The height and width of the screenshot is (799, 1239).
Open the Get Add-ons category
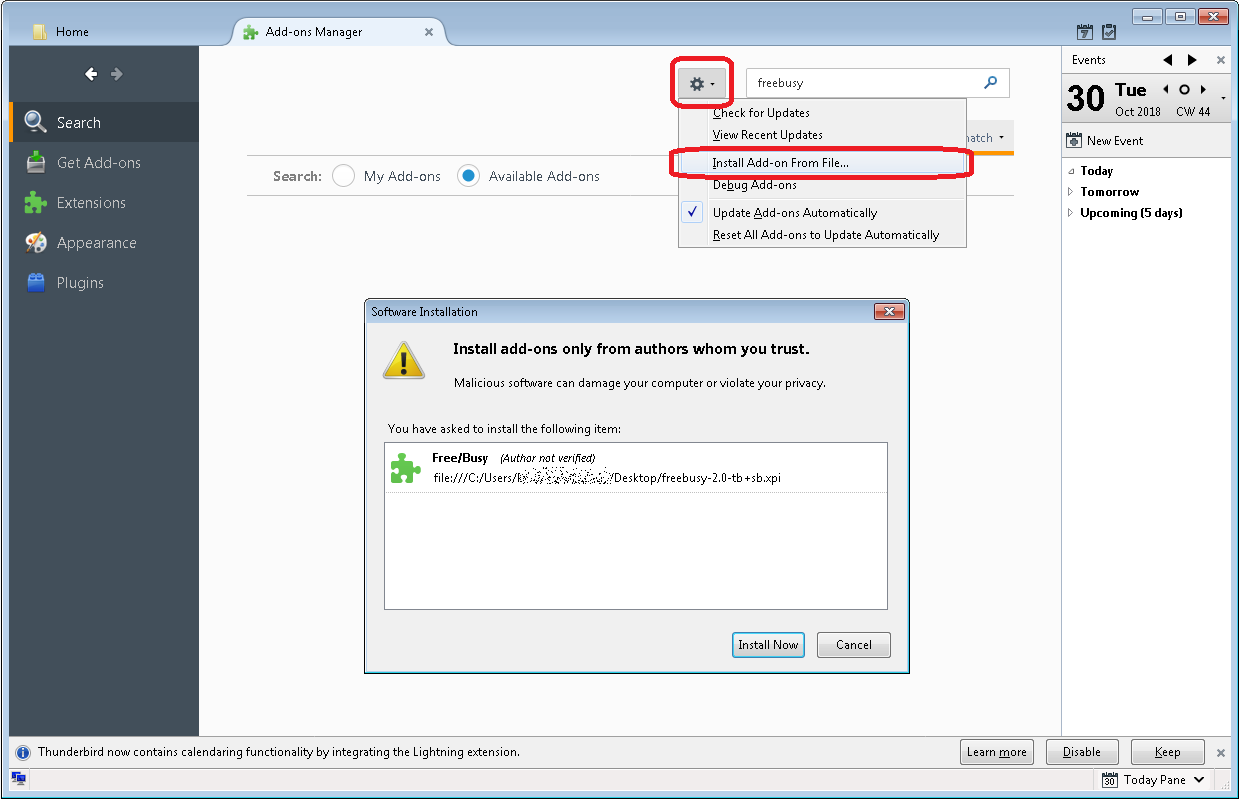(104, 162)
